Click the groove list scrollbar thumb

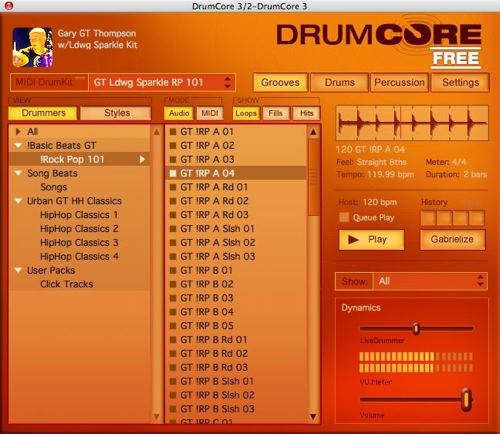313,177
